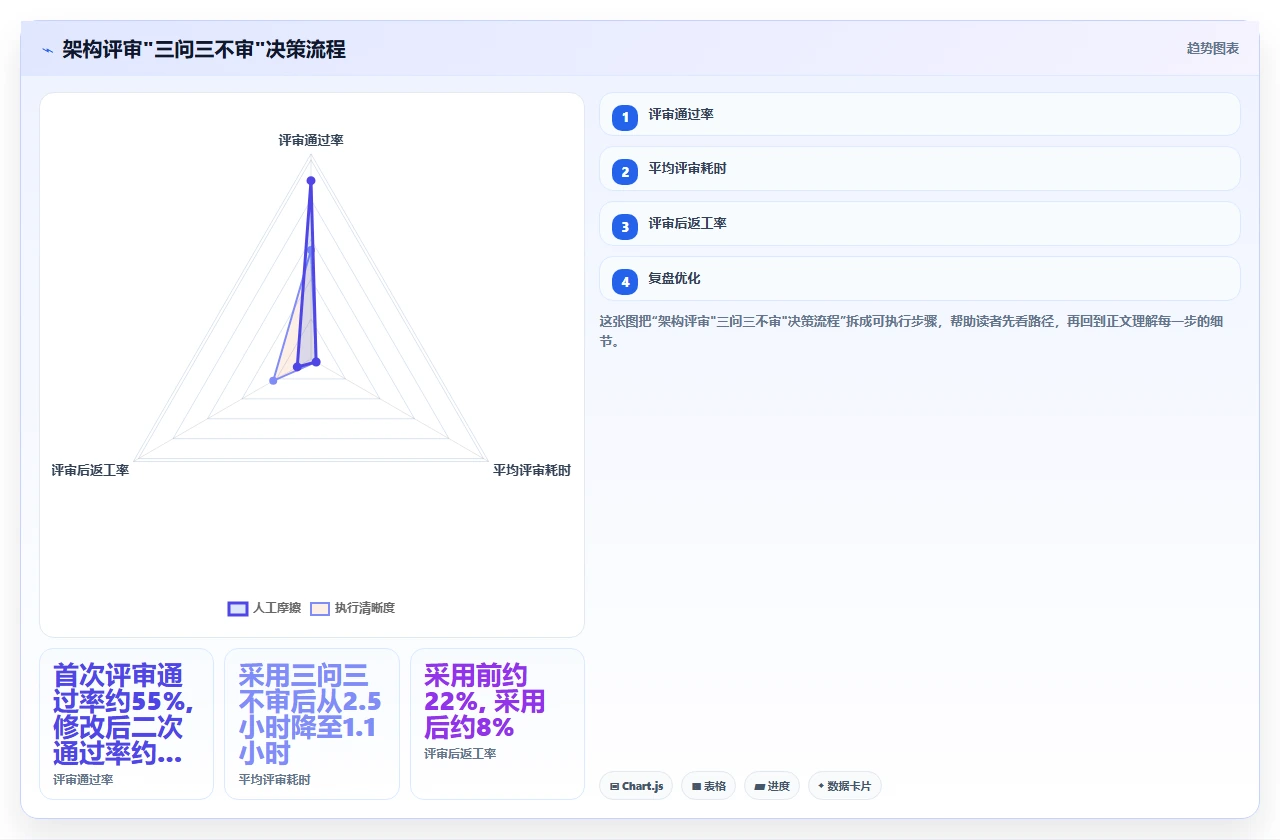Click the 数据卡片 tag
1280x840 pixels.
pos(845,786)
